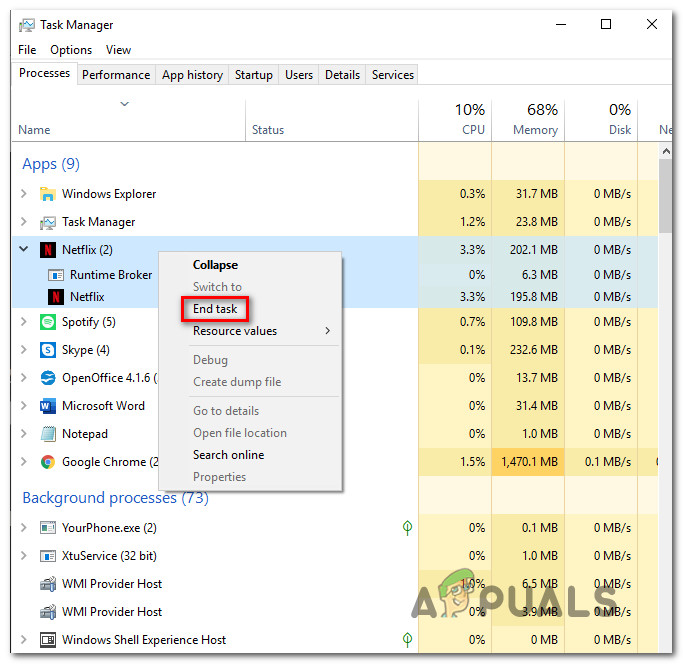Expand the Google Chrome process group
The height and width of the screenshot is (664, 683).
click(24, 461)
